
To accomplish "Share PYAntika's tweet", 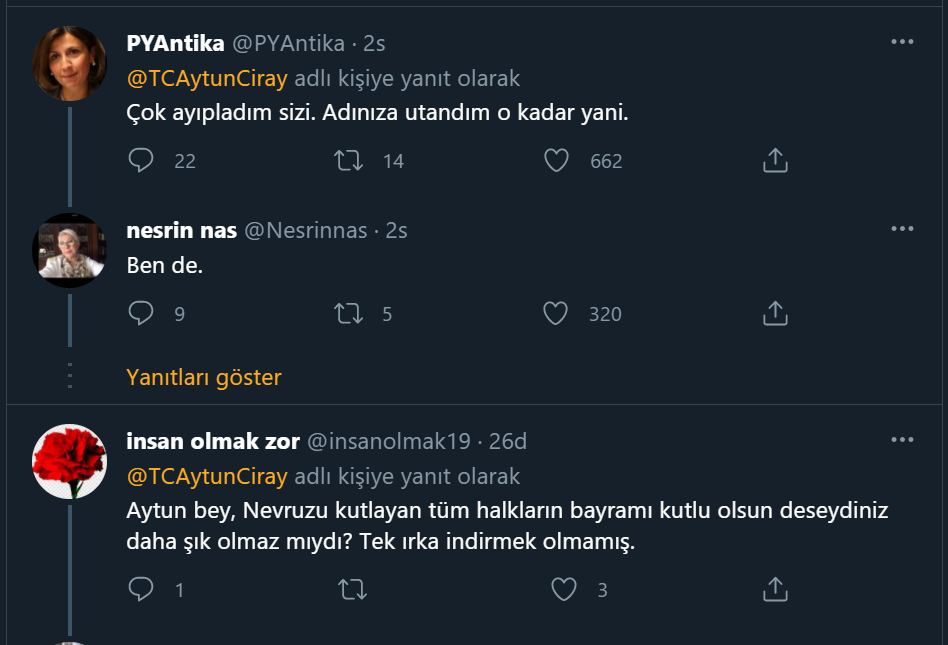I will point(775,160).
